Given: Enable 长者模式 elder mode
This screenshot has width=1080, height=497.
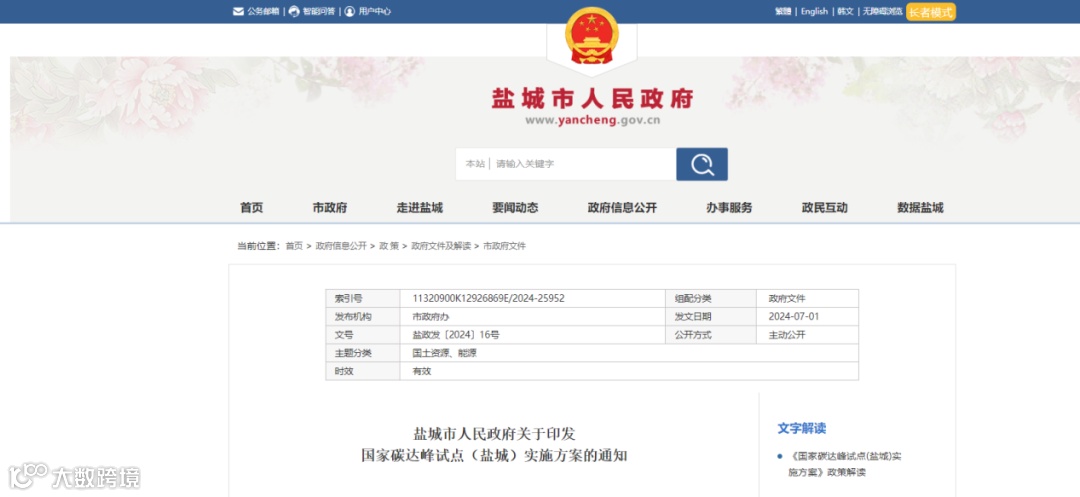Looking at the screenshot, I should [x=931, y=12].
